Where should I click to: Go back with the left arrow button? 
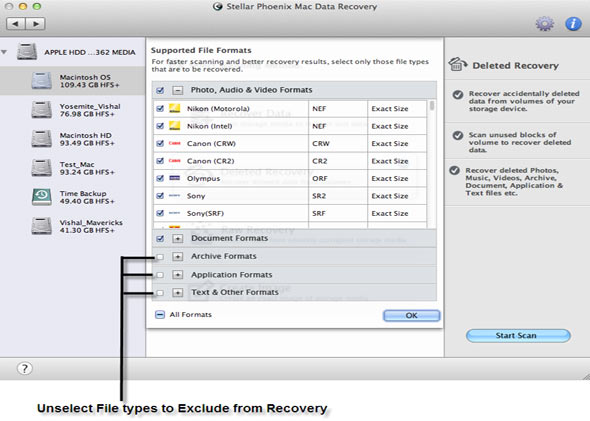tap(16, 24)
